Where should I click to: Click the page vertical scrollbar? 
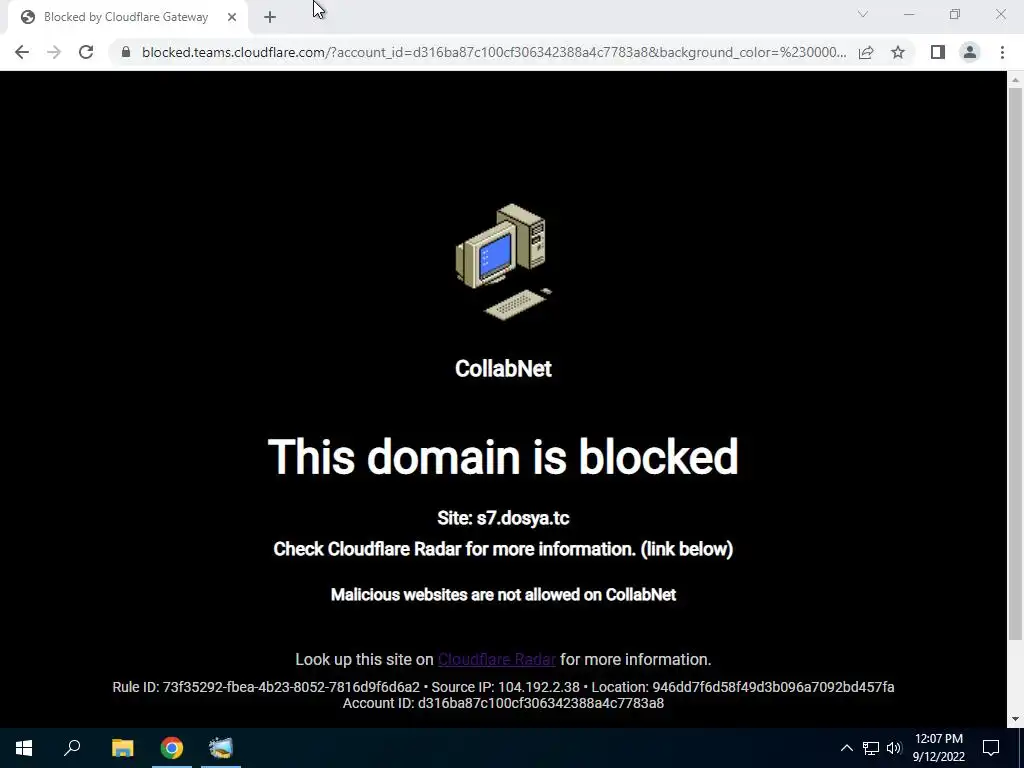pos(1015,363)
